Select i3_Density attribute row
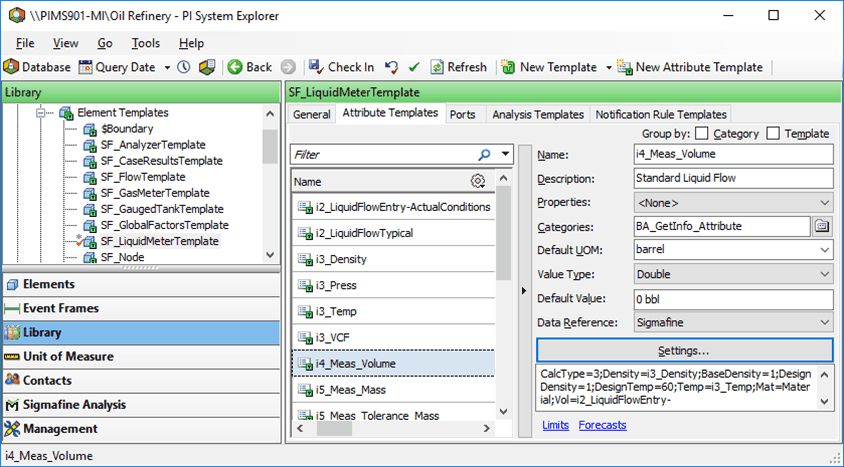 (393, 259)
